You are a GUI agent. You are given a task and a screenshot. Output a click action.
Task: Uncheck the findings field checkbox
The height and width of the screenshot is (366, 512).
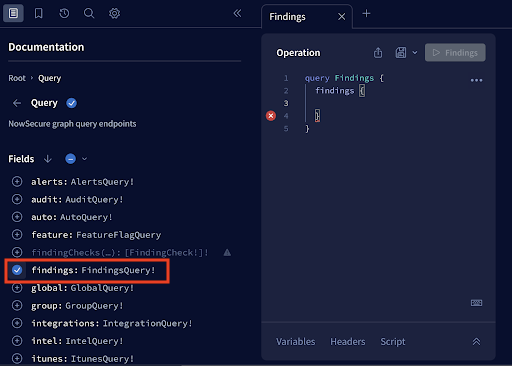click(x=17, y=270)
